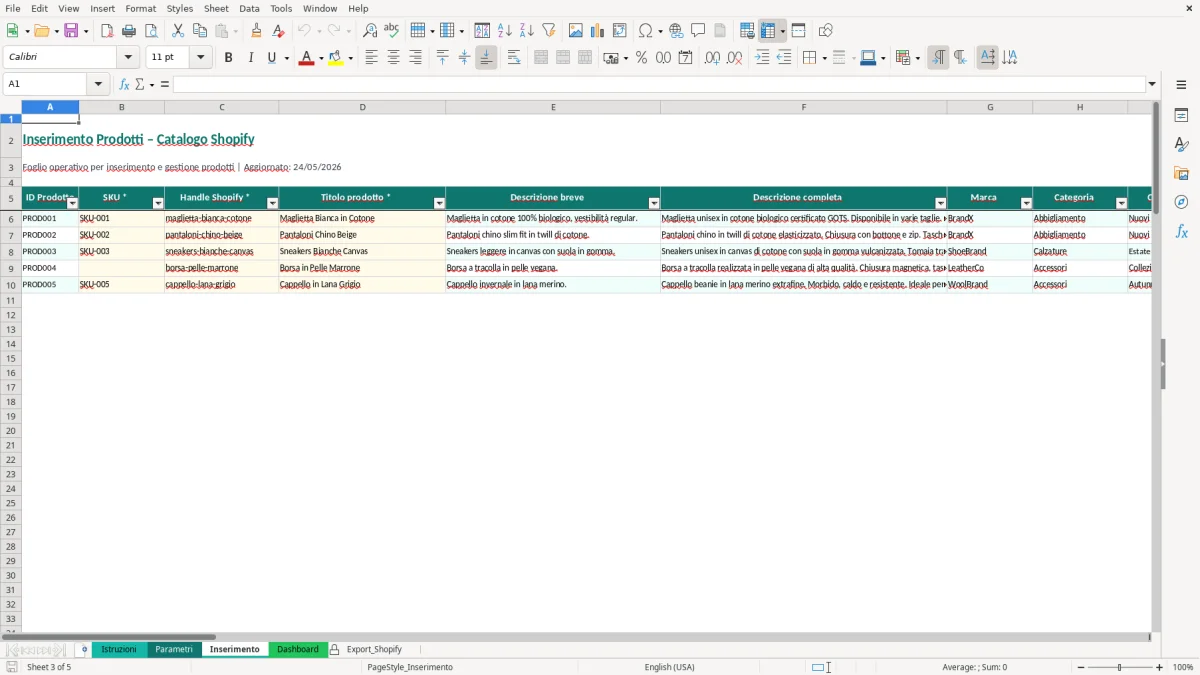
Task: Insert a chart
Action: [x=598, y=31]
